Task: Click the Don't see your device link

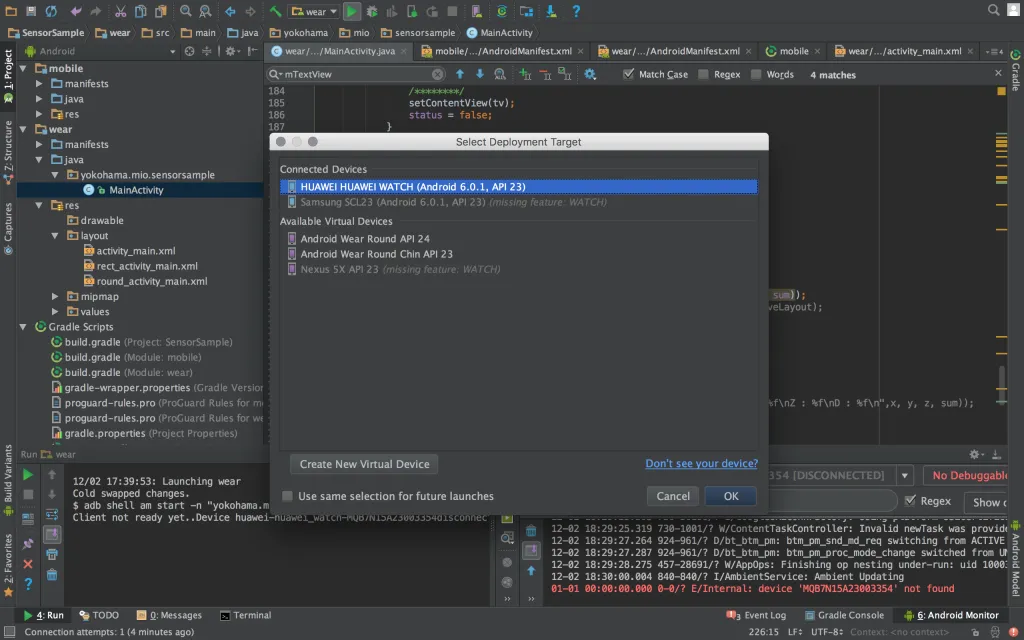Action: tap(701, 464)
